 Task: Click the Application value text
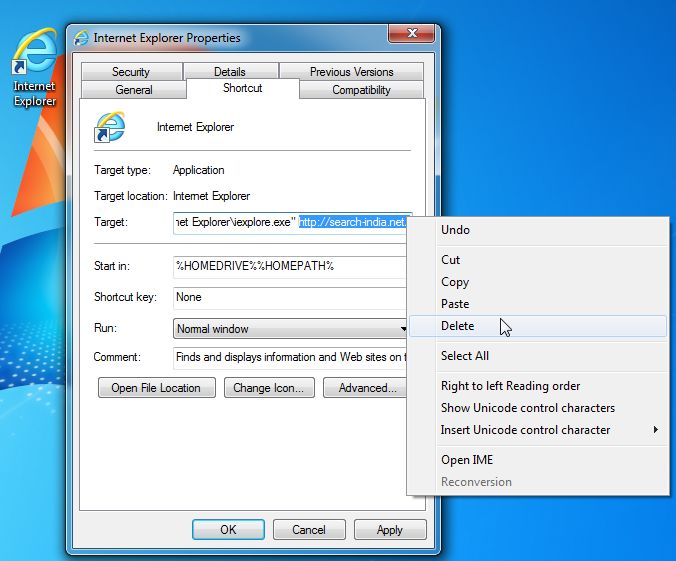tap(198, 170)
